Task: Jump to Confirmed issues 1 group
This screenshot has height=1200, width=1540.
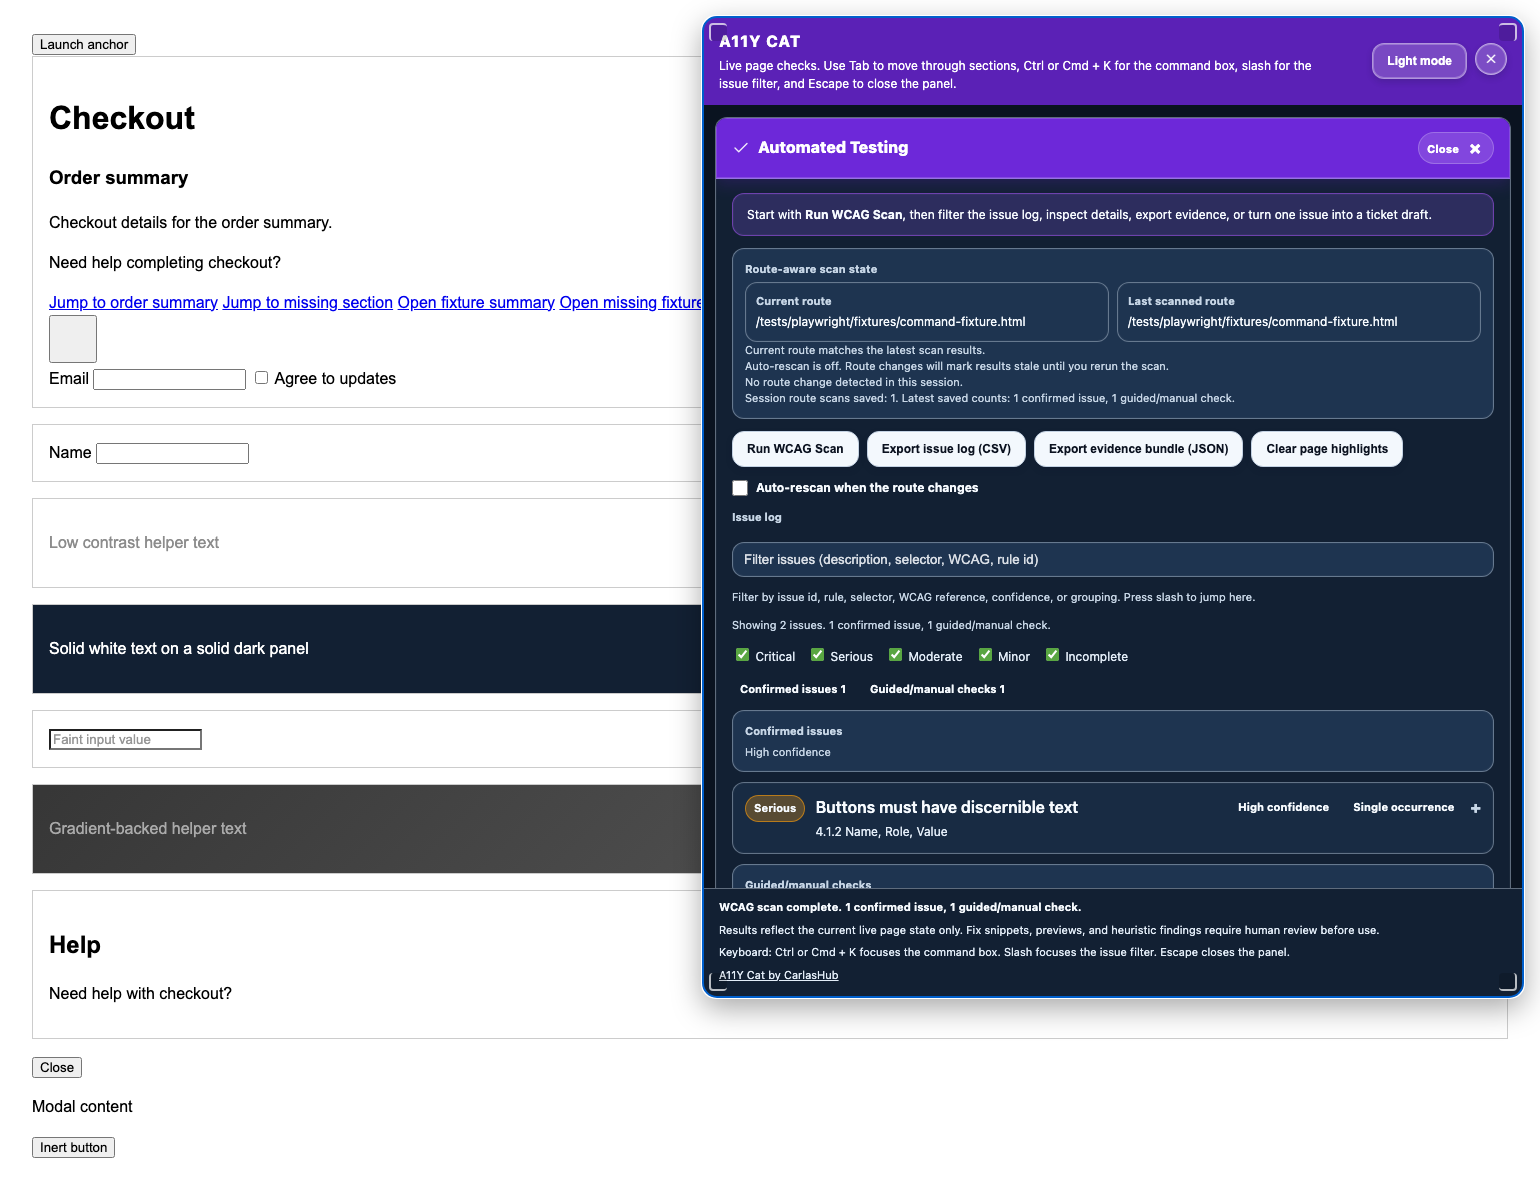Action: [792, 689]
